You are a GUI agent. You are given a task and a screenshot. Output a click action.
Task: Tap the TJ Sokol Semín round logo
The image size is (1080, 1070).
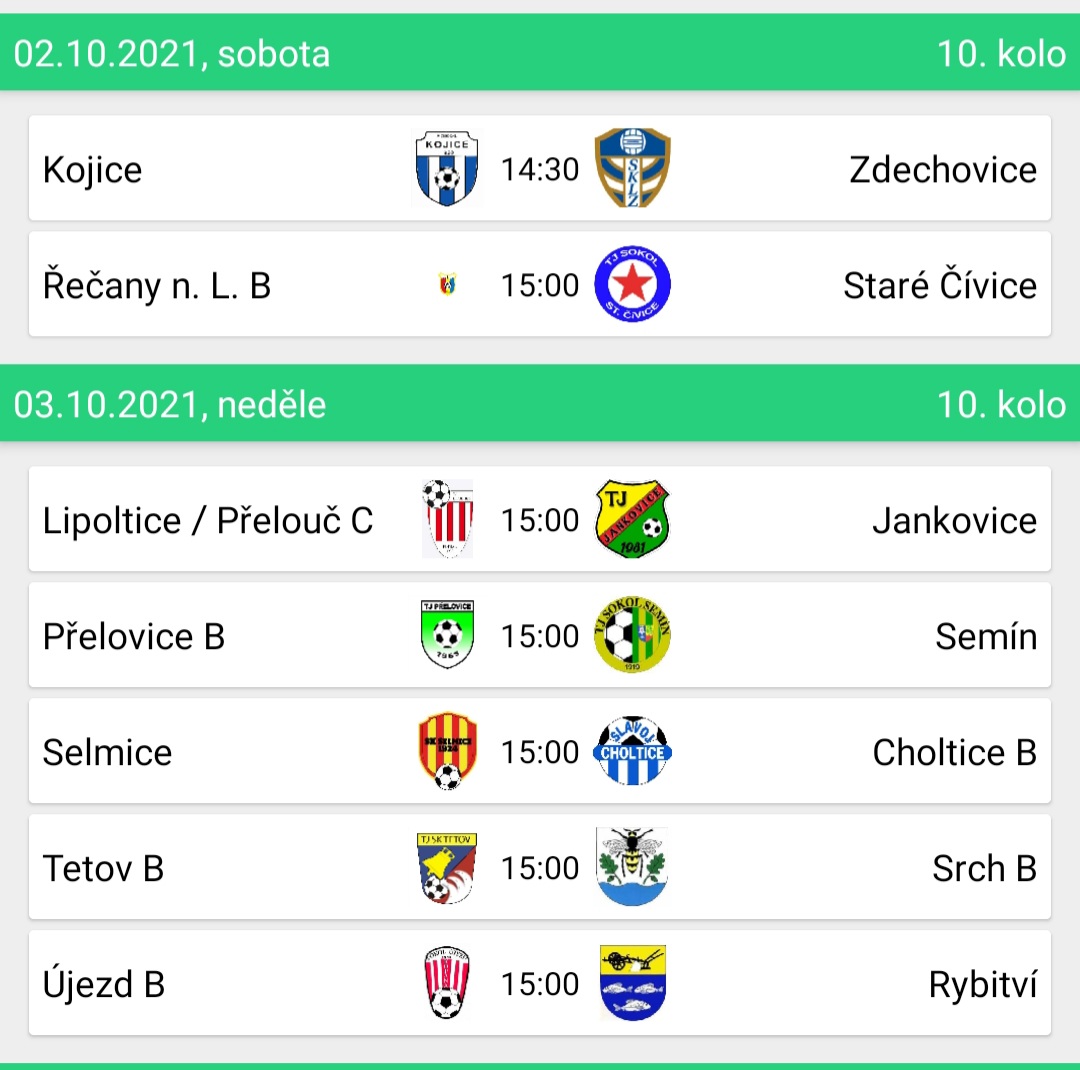[x=632, y=635]
